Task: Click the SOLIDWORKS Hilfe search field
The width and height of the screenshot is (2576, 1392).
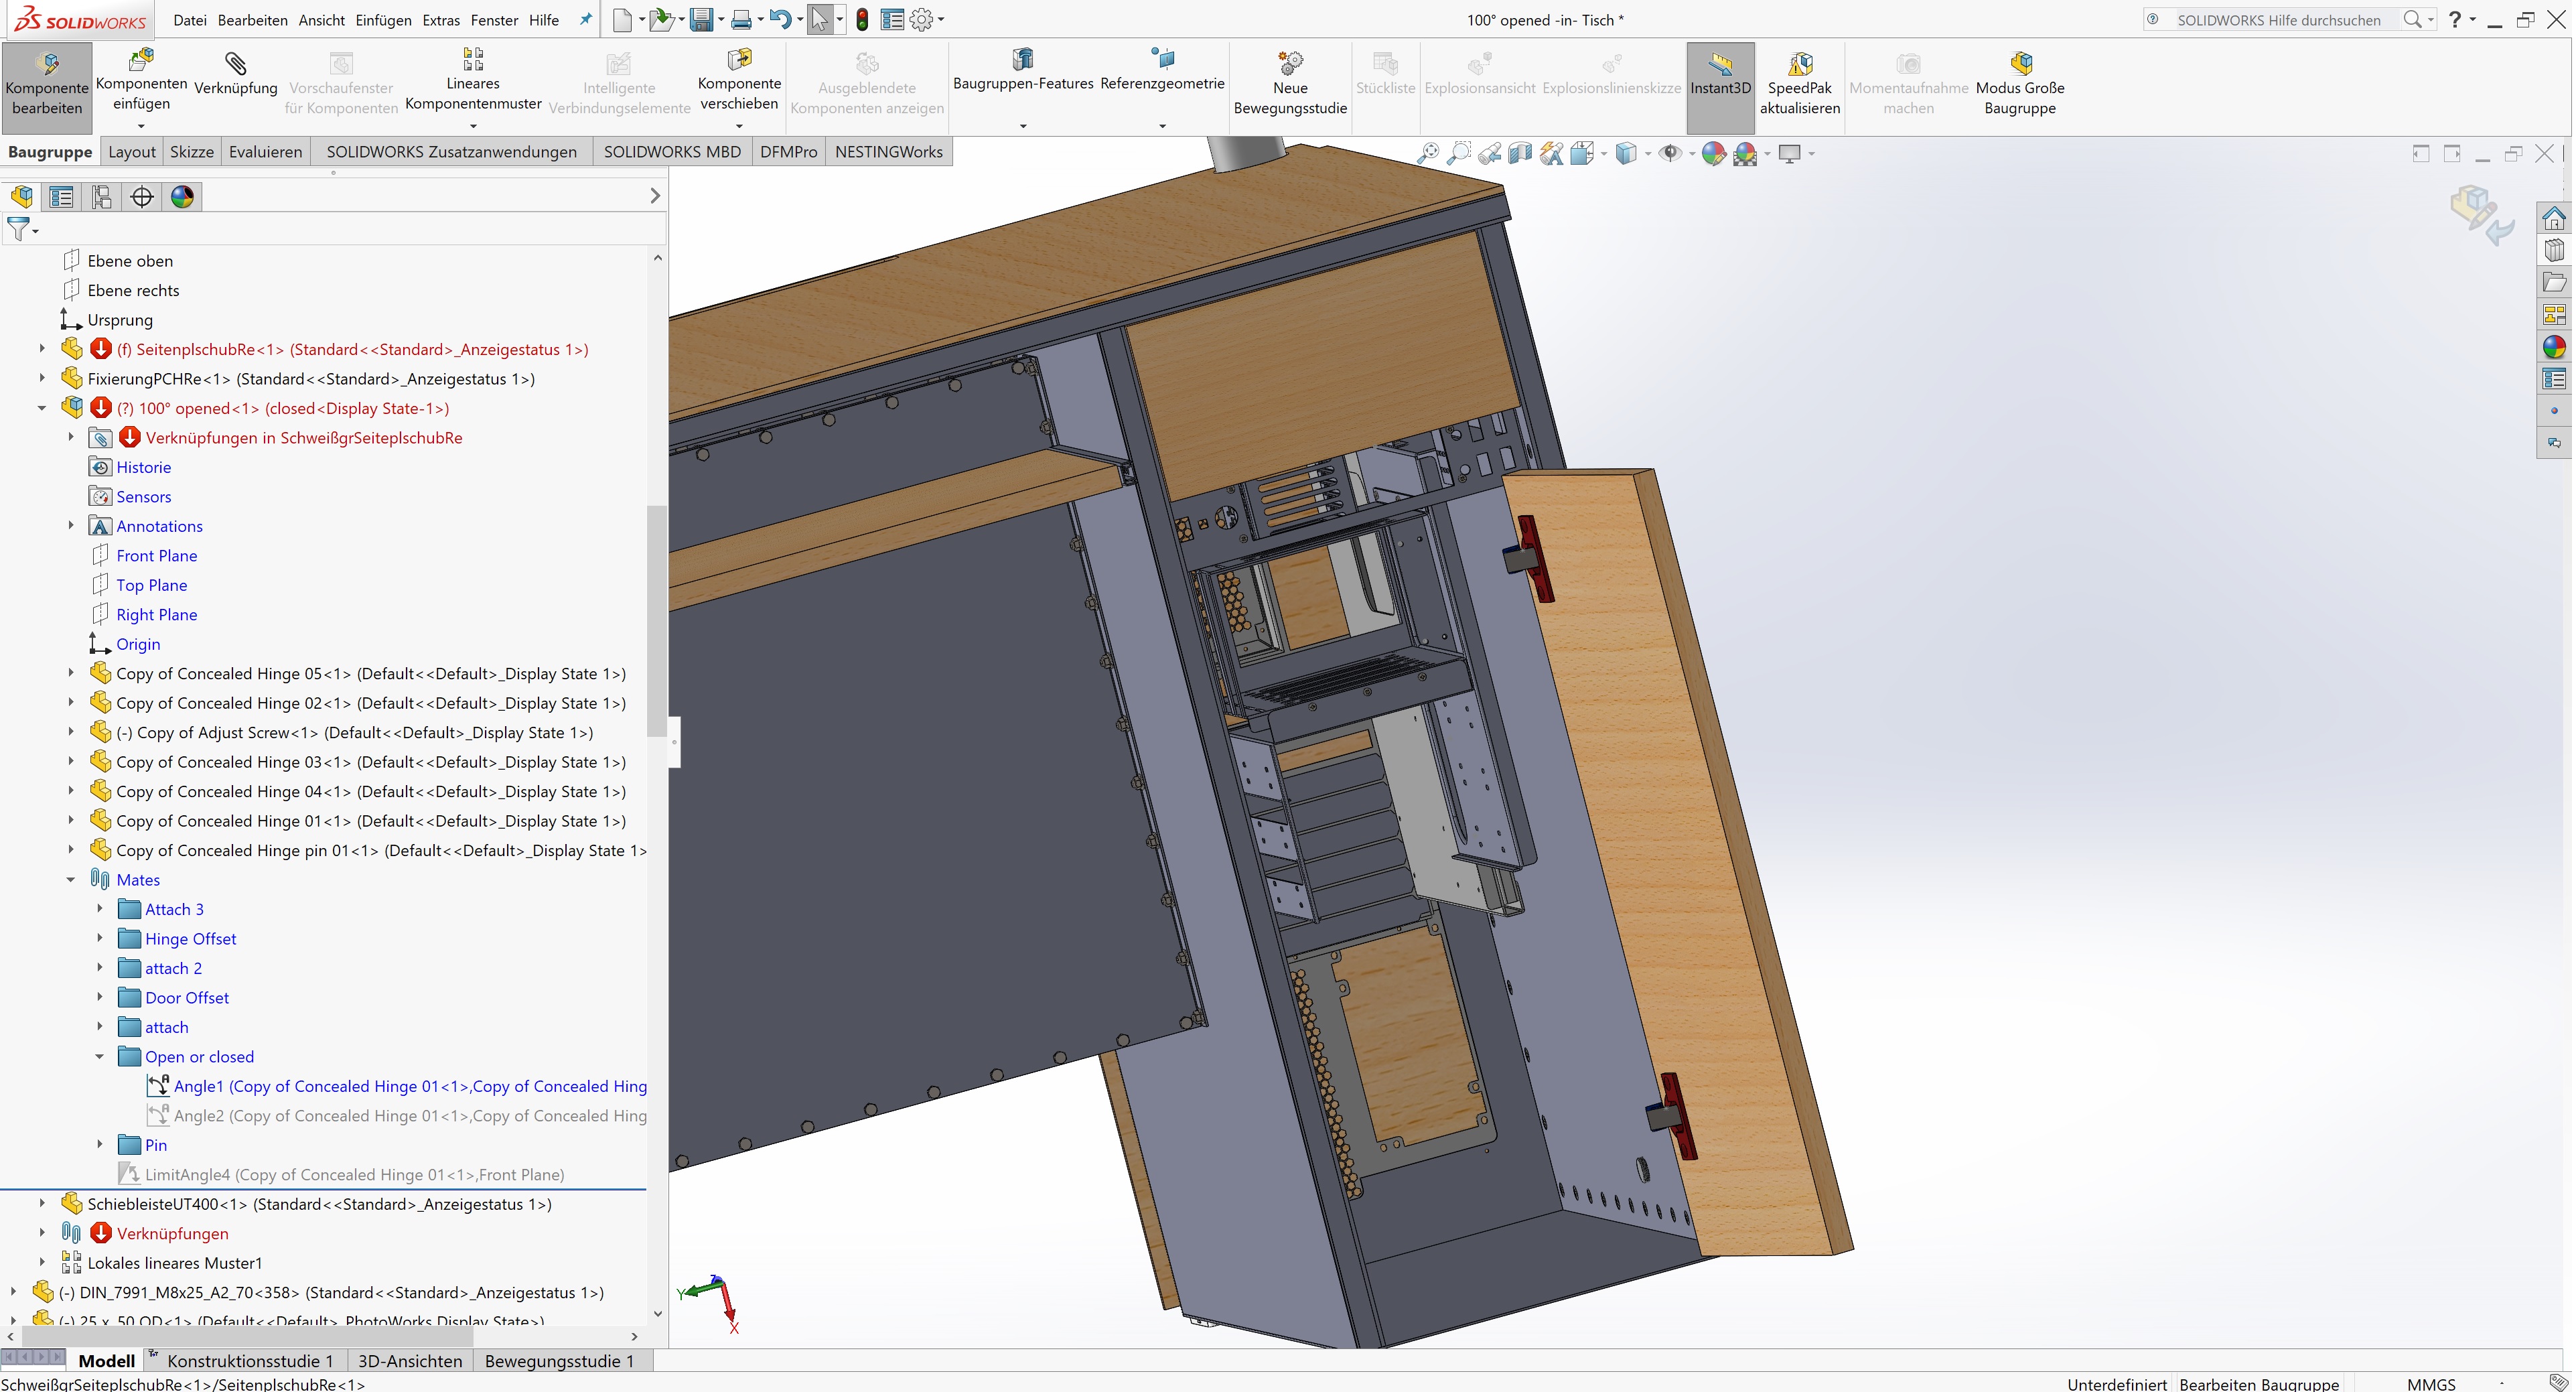Action: (2280, 20)
